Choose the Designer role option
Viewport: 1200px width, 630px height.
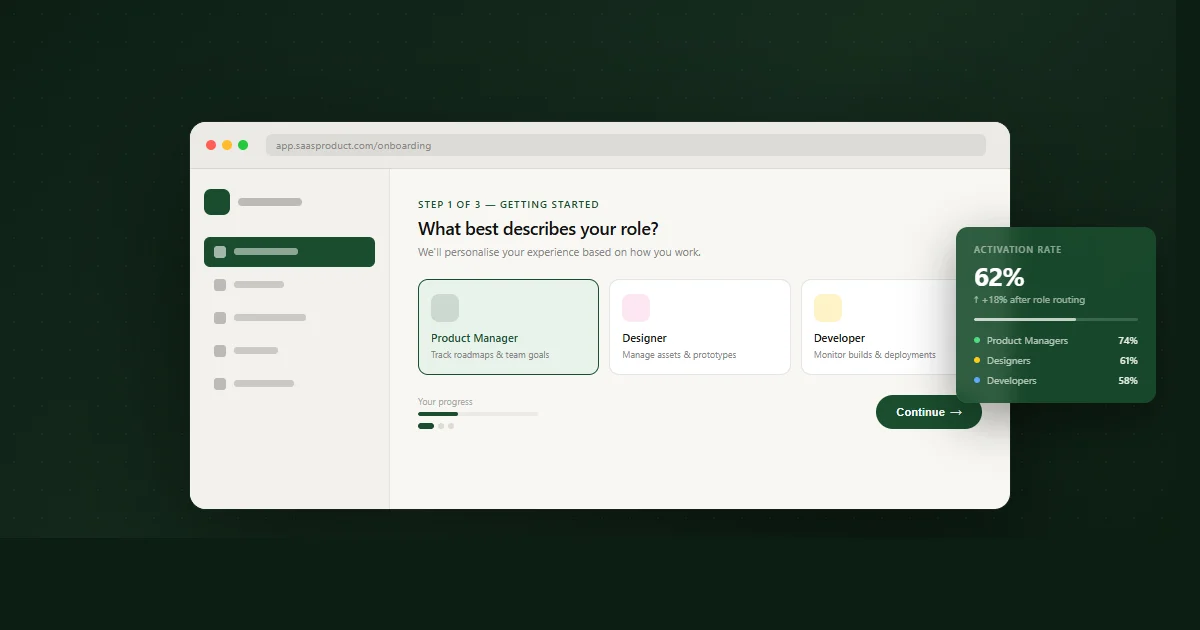pyautogui.click(x=699, y=327)
